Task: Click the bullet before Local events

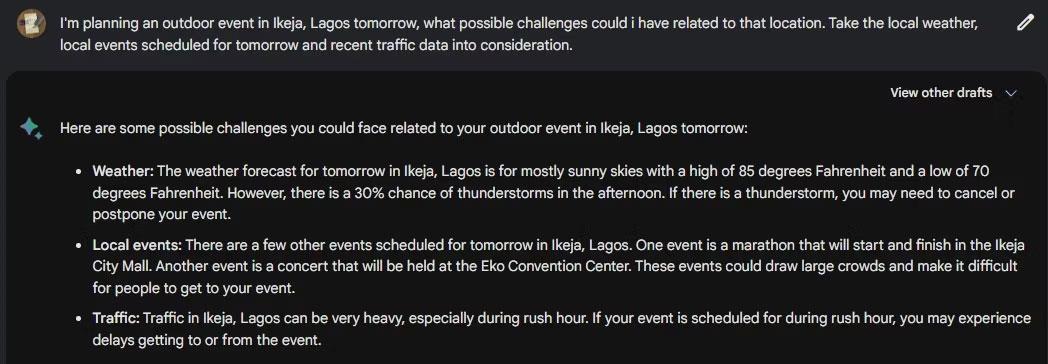Action: tap(78, 245)
